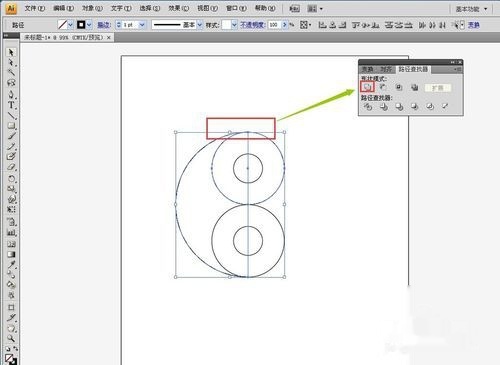The width and height of the screenshot is (500, 365).
Task: Click Intersect shape mode icon
Action: click(399, 87)
